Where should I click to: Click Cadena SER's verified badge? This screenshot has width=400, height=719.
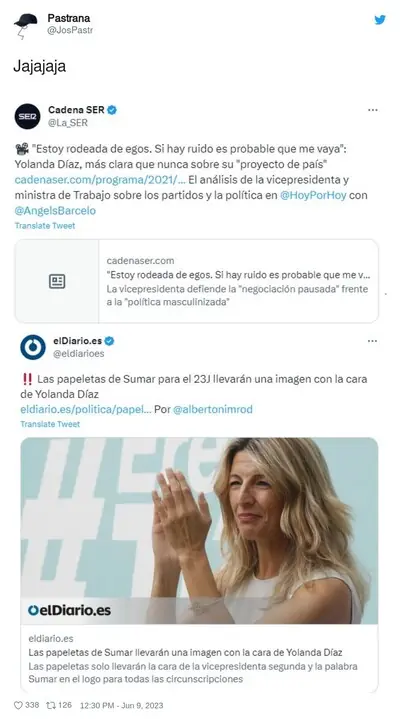(x=112, y=110)
